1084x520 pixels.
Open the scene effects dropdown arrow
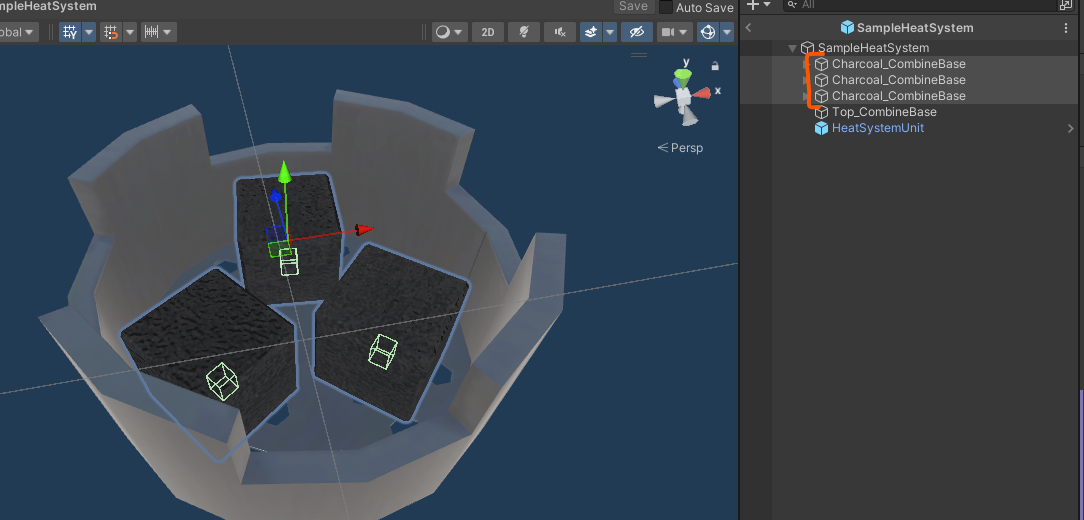(x=610, y=32)
